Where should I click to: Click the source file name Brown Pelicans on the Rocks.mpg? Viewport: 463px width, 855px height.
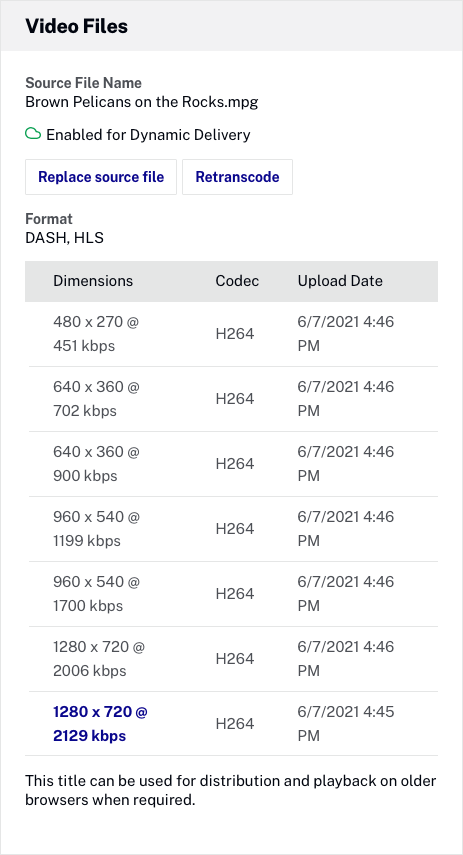pos(142,102)
